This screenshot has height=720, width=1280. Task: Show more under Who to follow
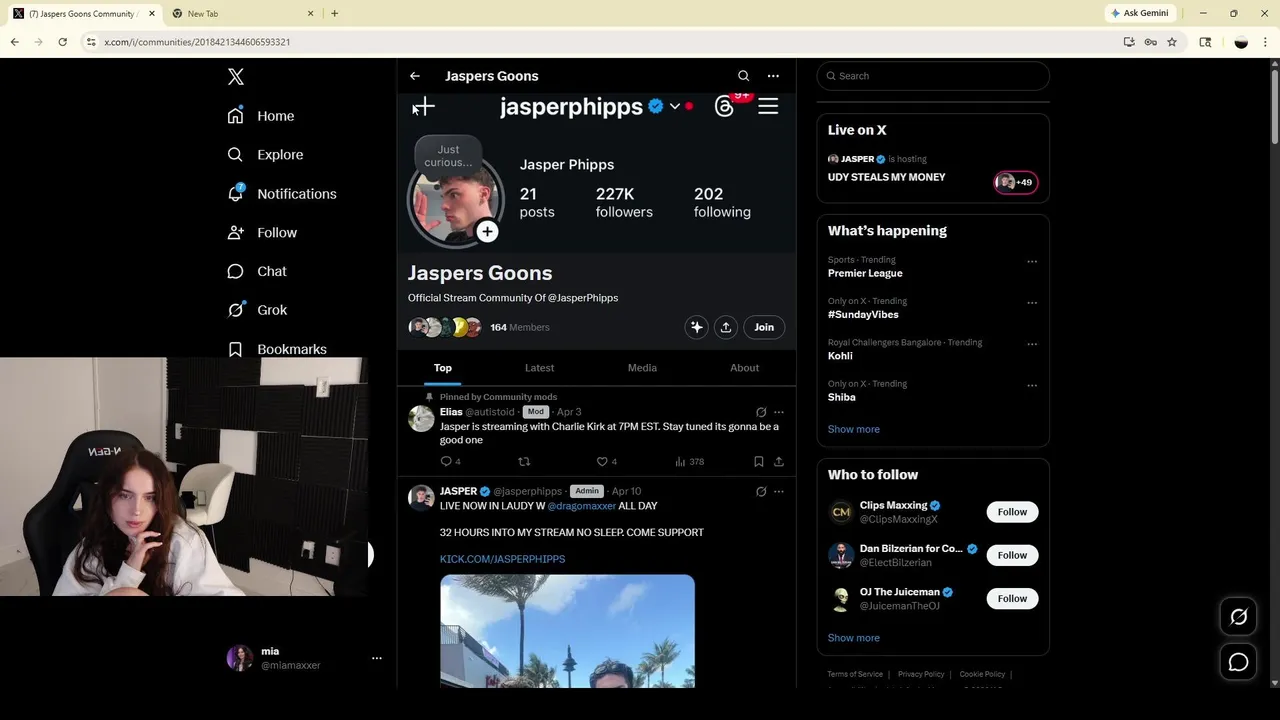tap(853, 638)
